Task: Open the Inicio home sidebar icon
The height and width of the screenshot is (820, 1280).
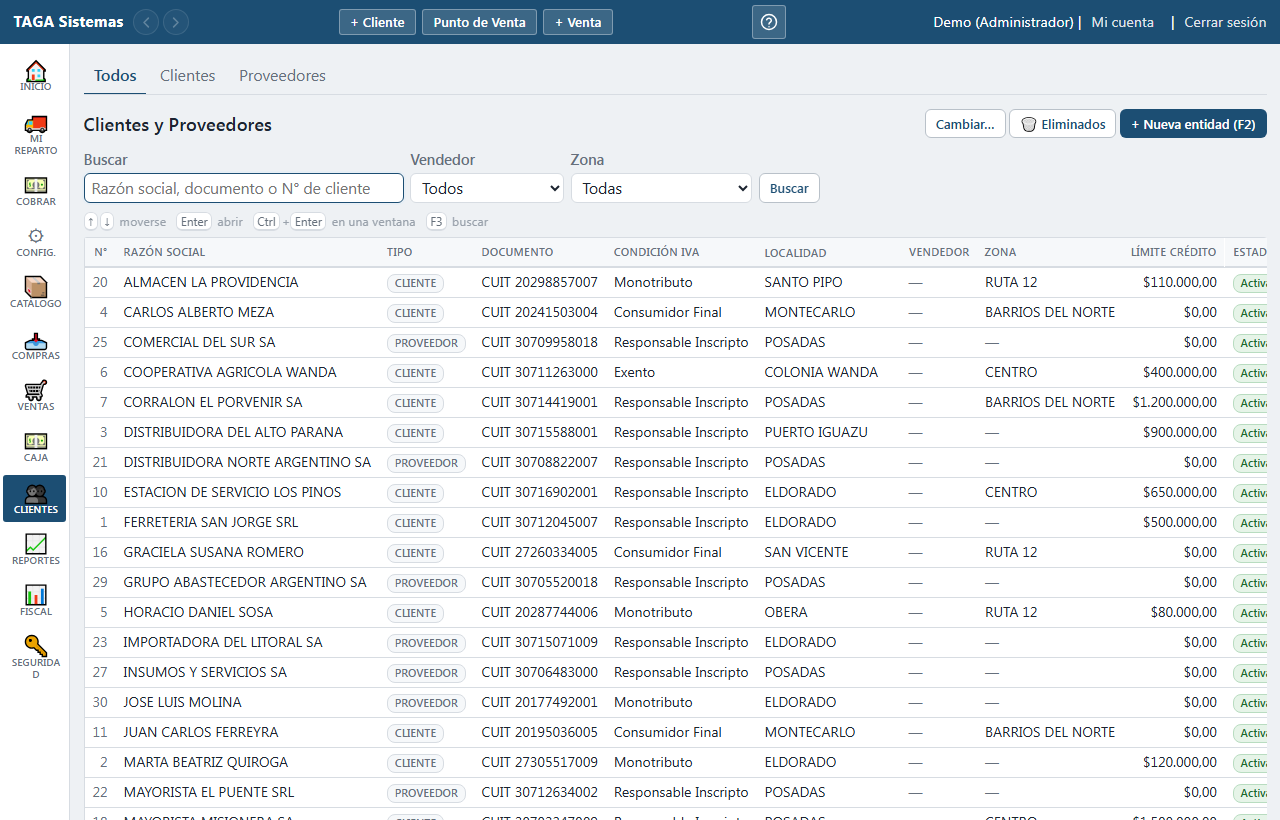Action: click(35, 76)
